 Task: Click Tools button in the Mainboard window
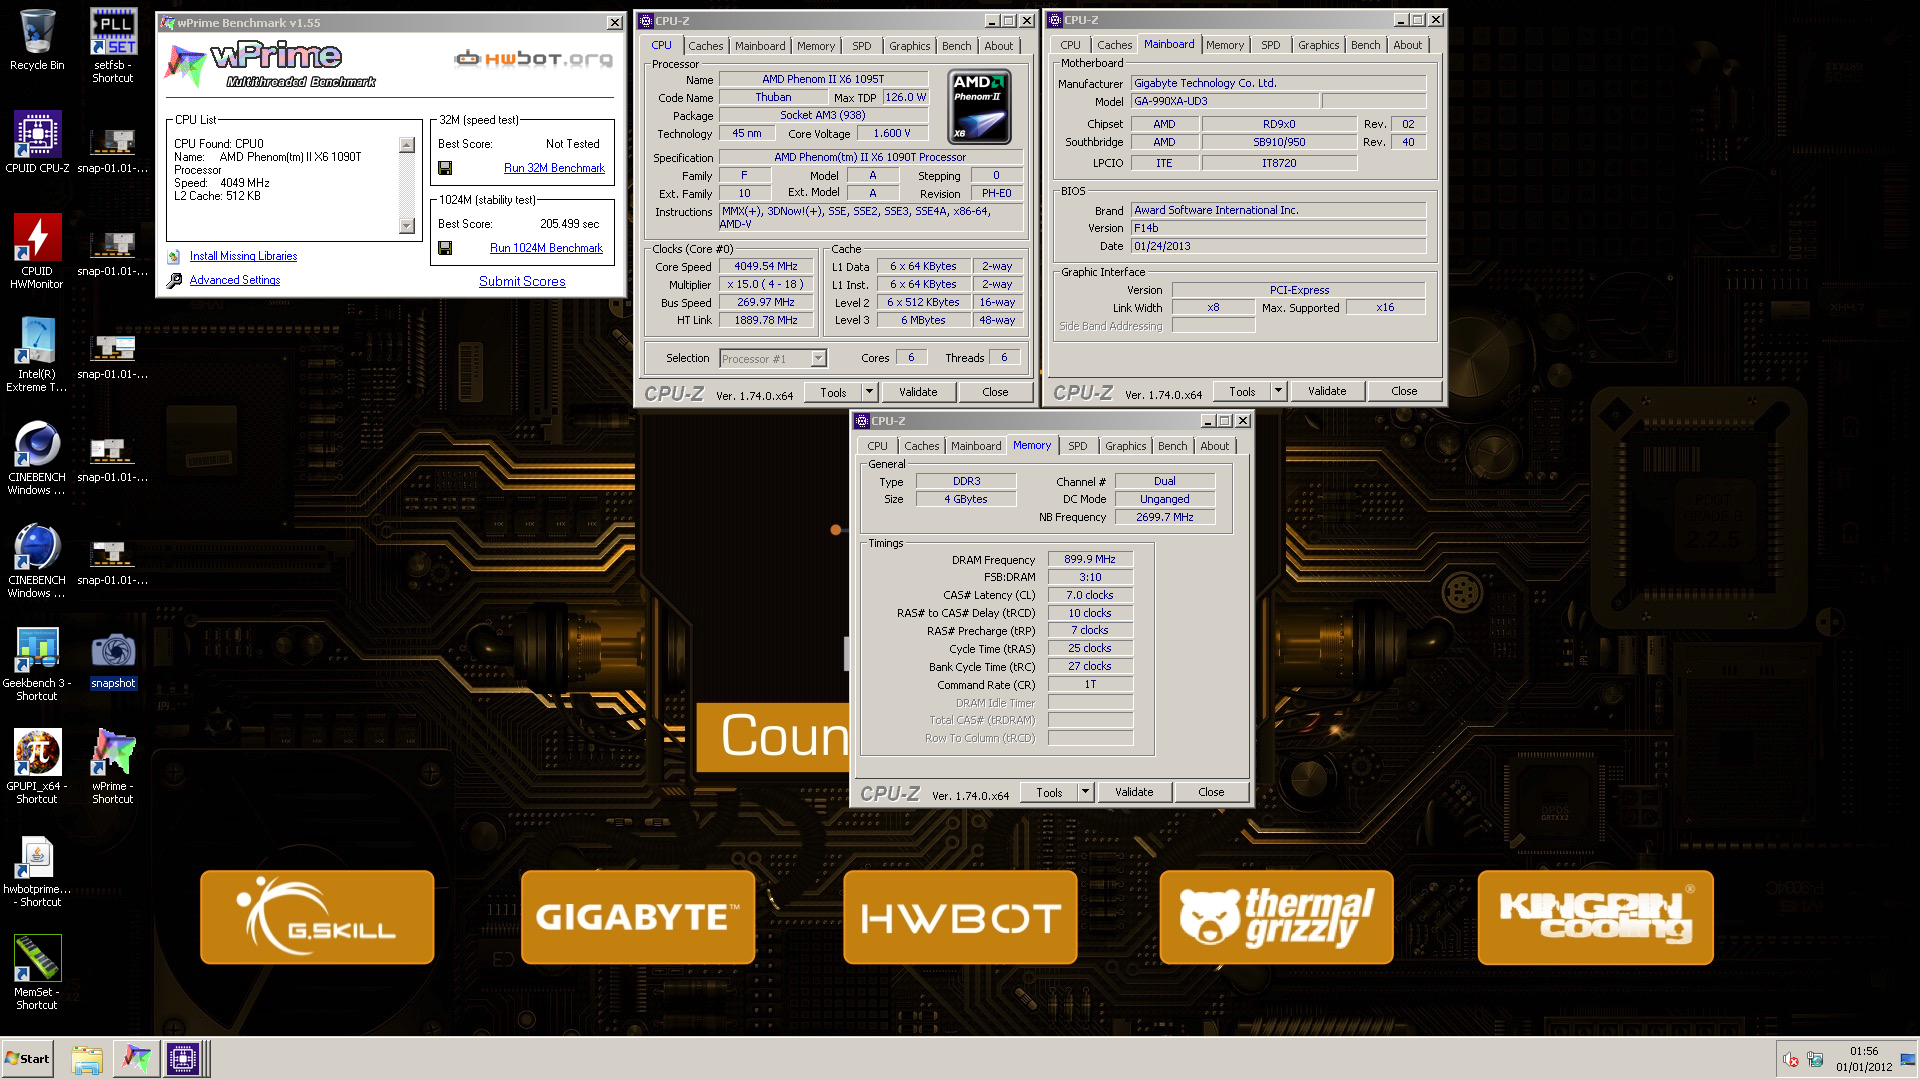(1242, 391)
